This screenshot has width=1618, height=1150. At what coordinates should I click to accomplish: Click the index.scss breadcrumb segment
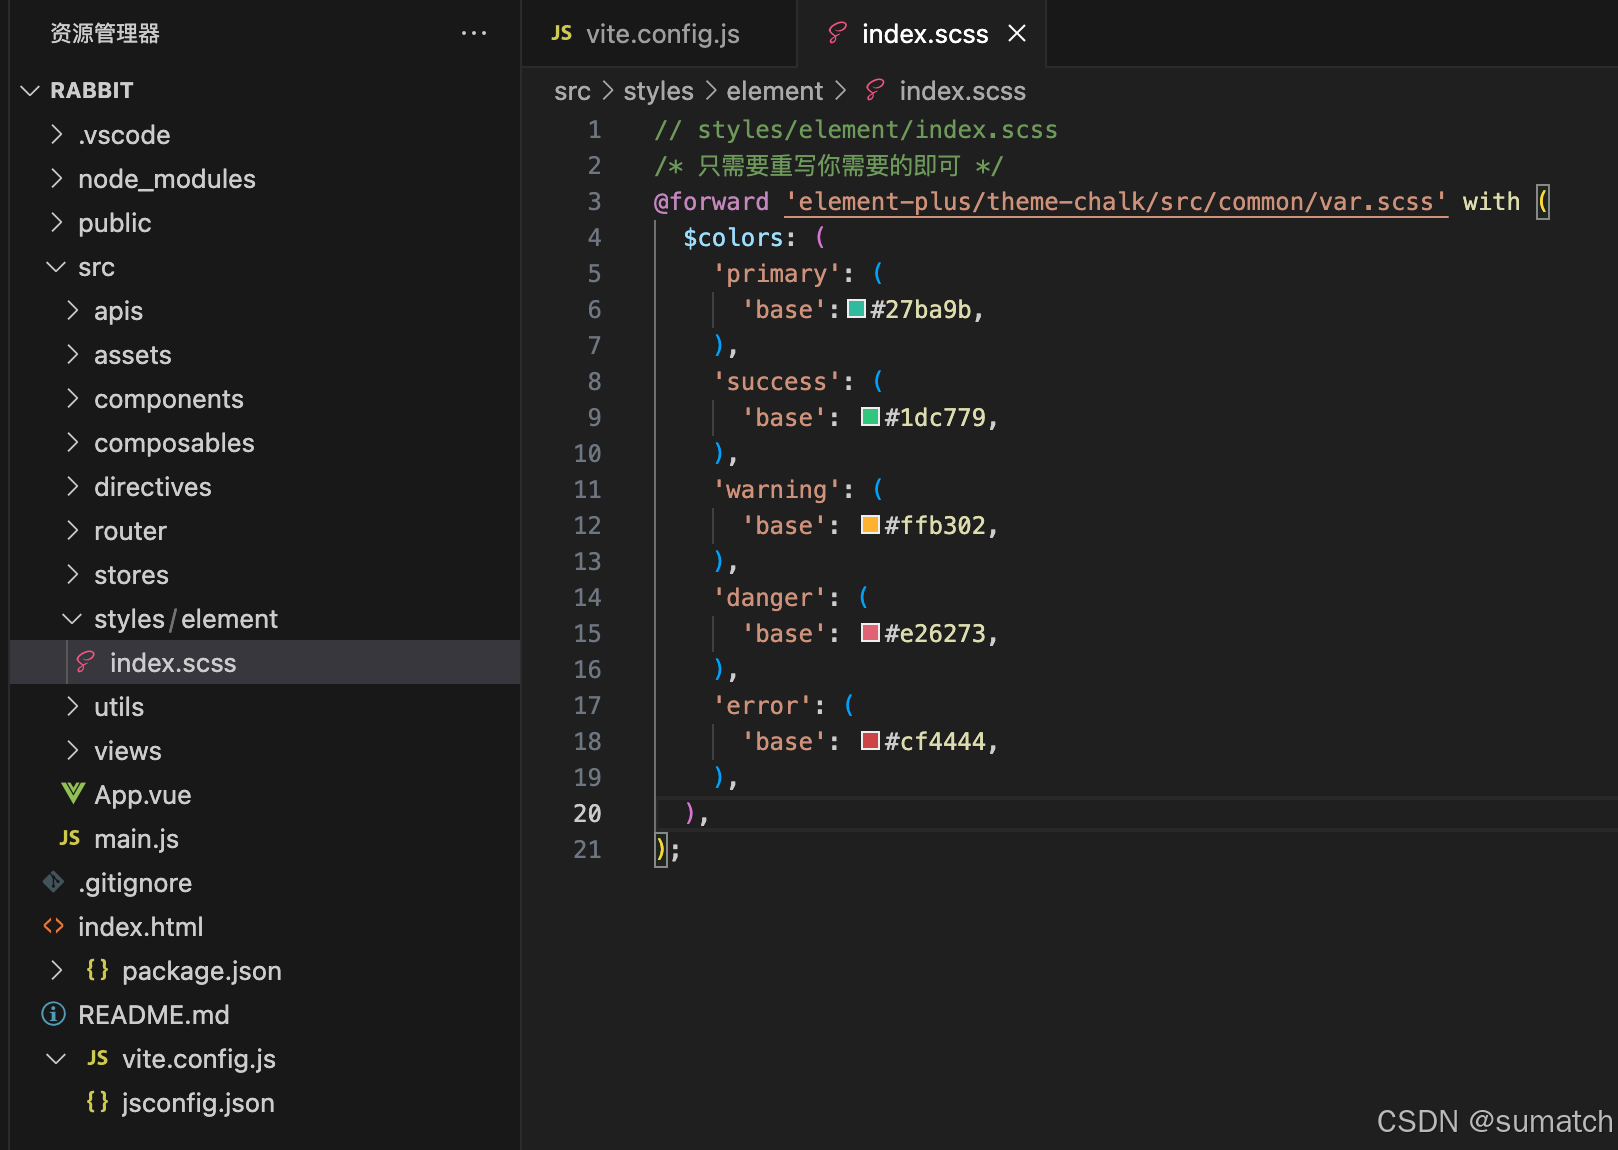click(x=962, y=91)
